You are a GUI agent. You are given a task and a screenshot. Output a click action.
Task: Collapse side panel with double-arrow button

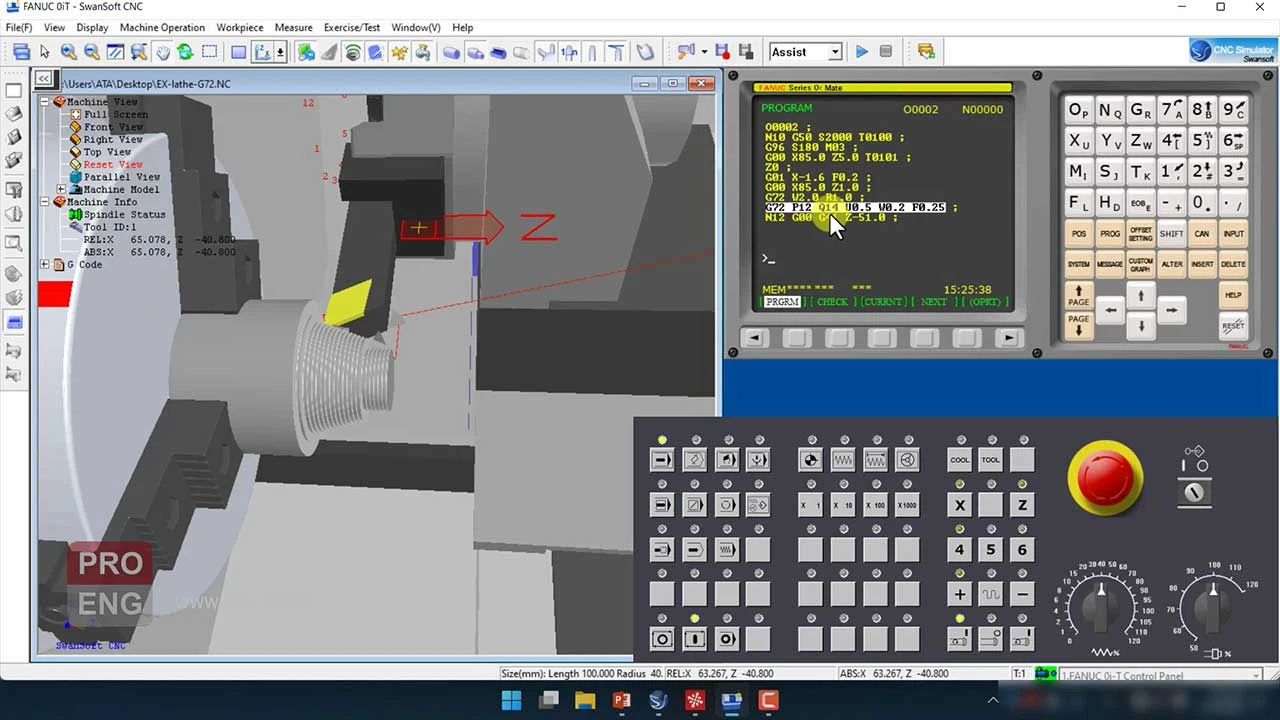point(44,79)
